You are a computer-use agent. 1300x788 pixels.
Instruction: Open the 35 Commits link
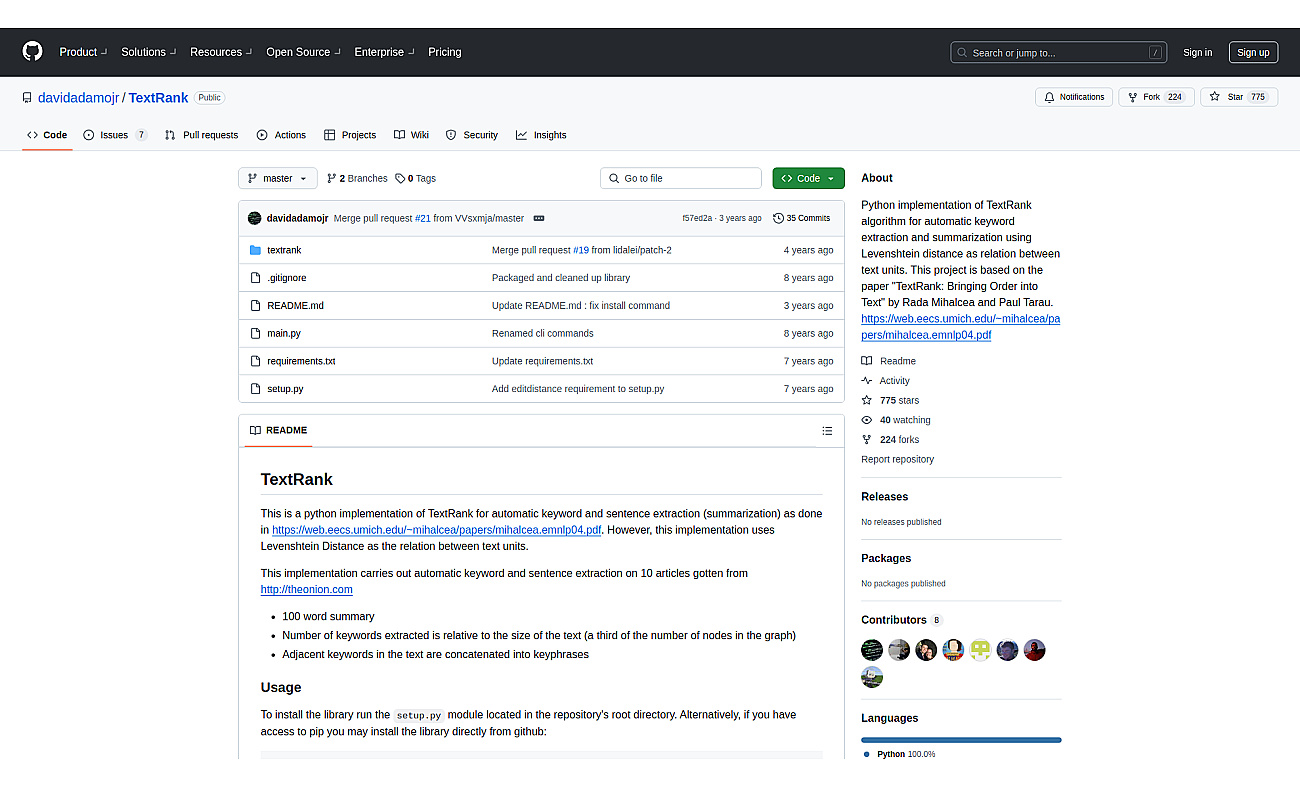(x=802, y=218)
